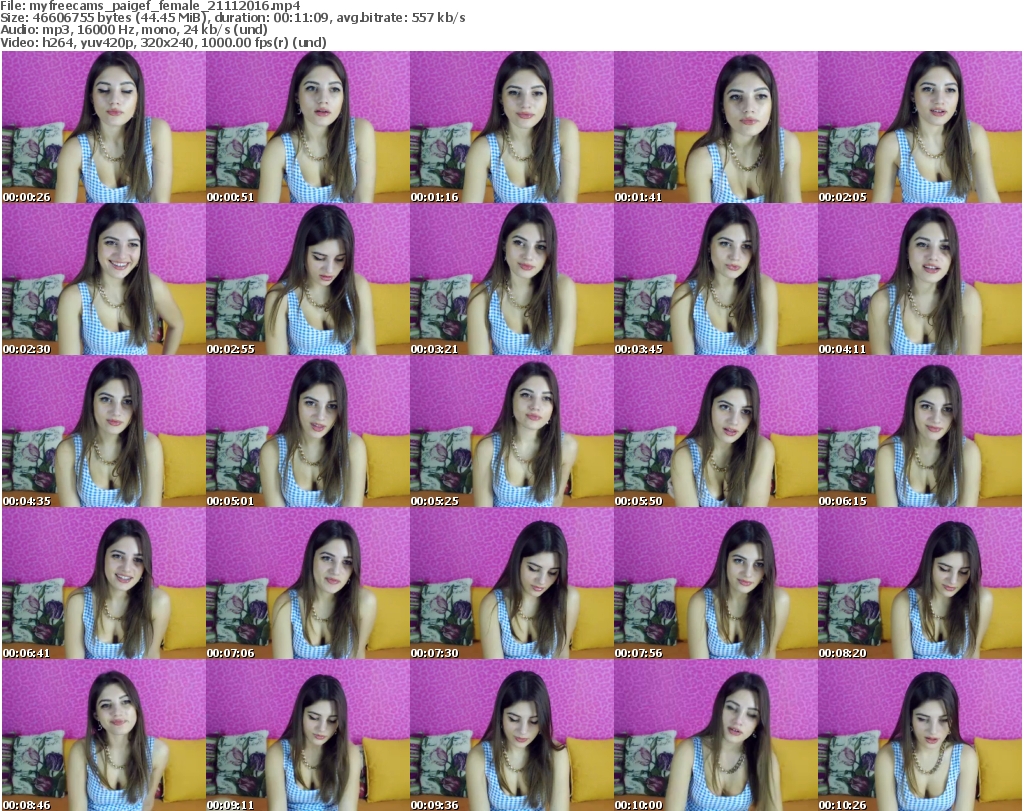Select the Audio mp3 info line

(x=134, y=30)
